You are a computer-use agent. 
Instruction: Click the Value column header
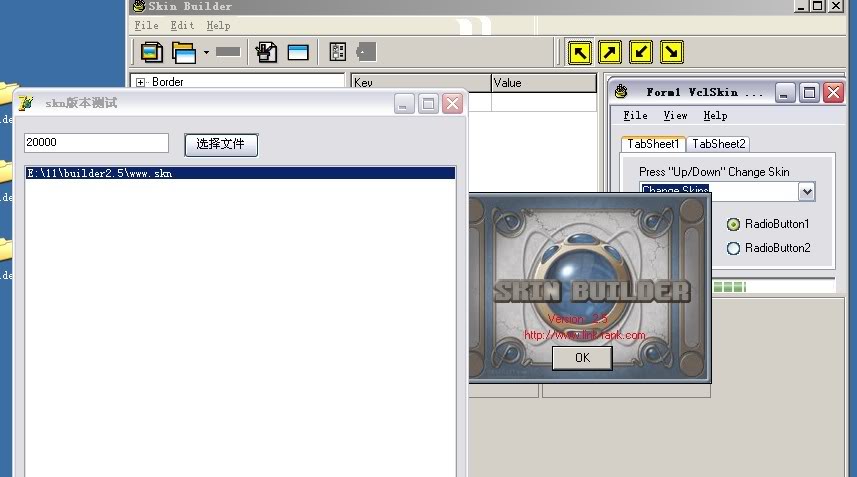[x=544, y=83]
